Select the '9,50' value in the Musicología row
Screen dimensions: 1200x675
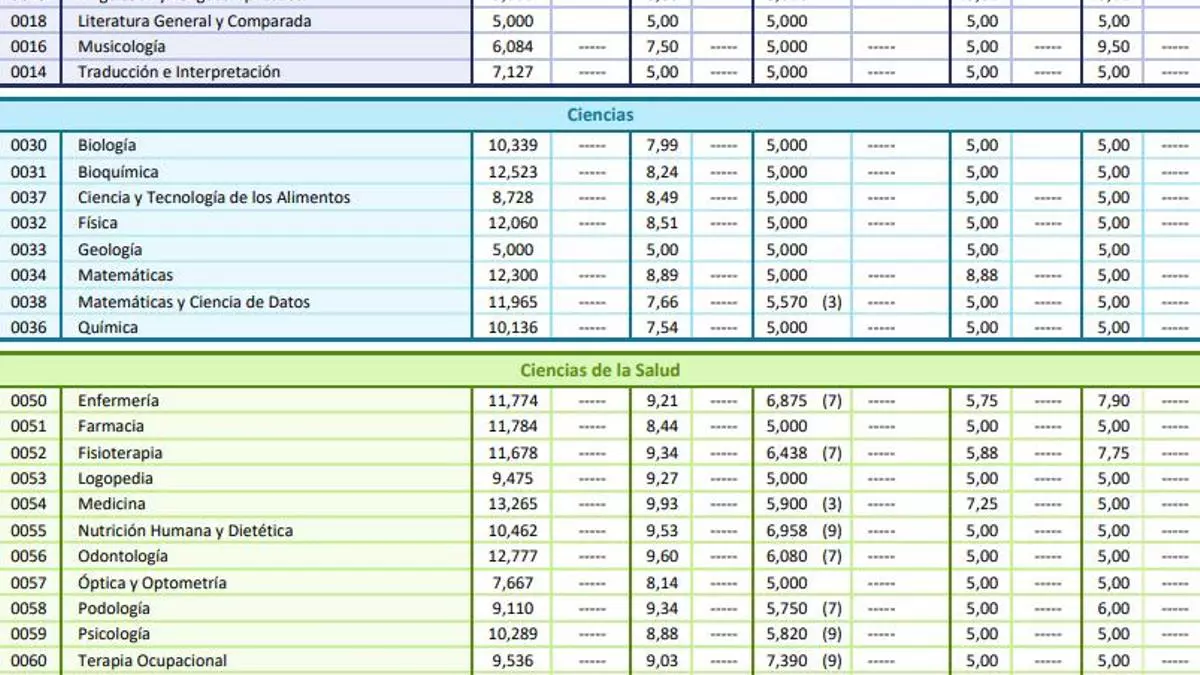click(x=1114, y=46)
